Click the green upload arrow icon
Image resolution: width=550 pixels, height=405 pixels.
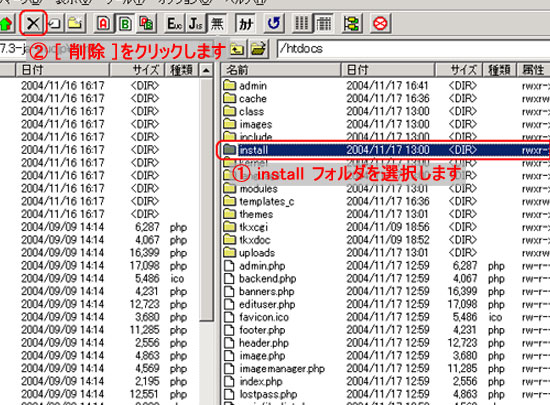point(6,23)
